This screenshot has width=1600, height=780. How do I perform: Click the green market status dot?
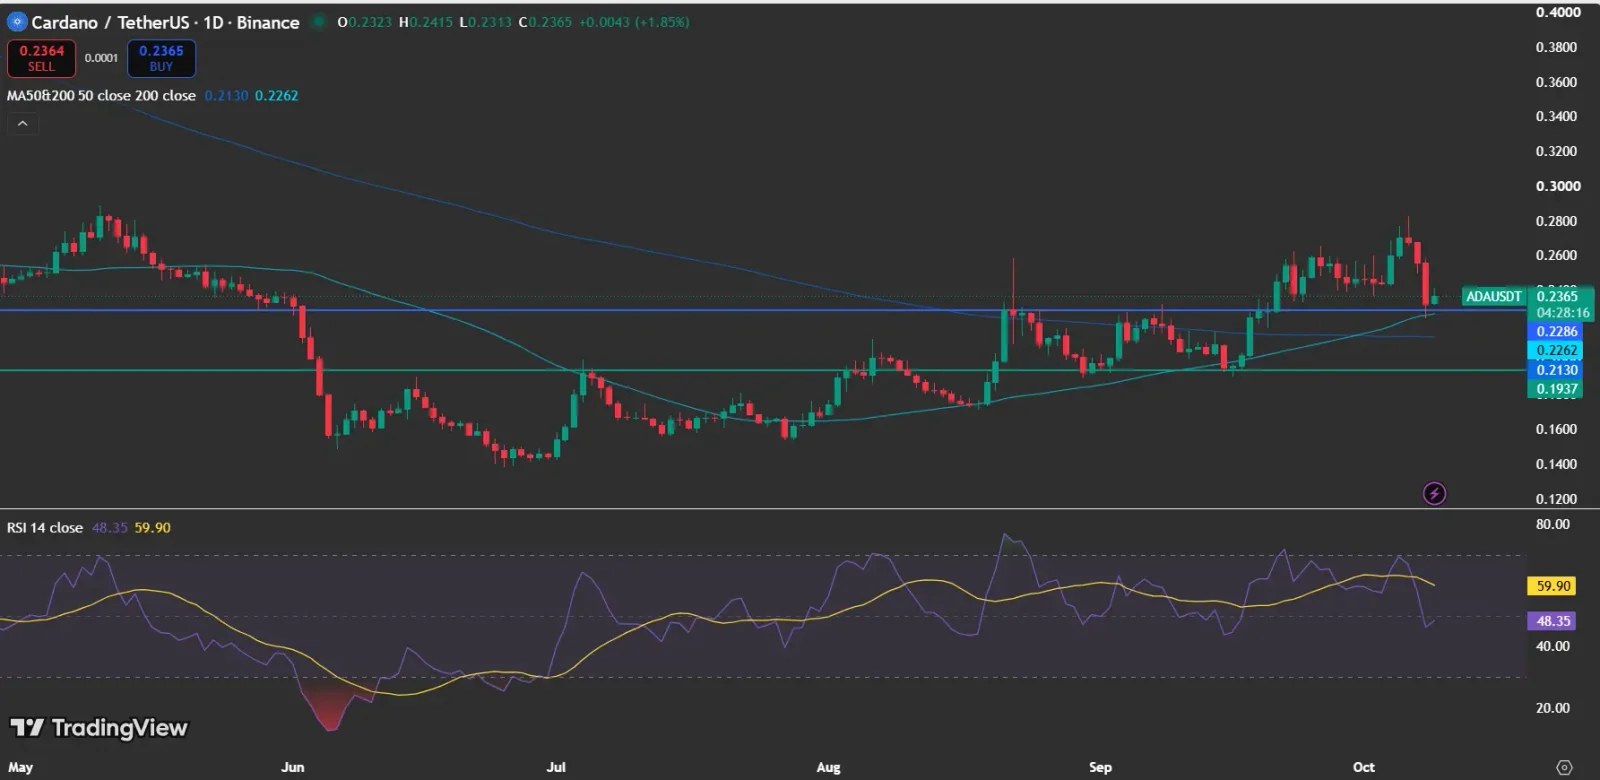318,22
